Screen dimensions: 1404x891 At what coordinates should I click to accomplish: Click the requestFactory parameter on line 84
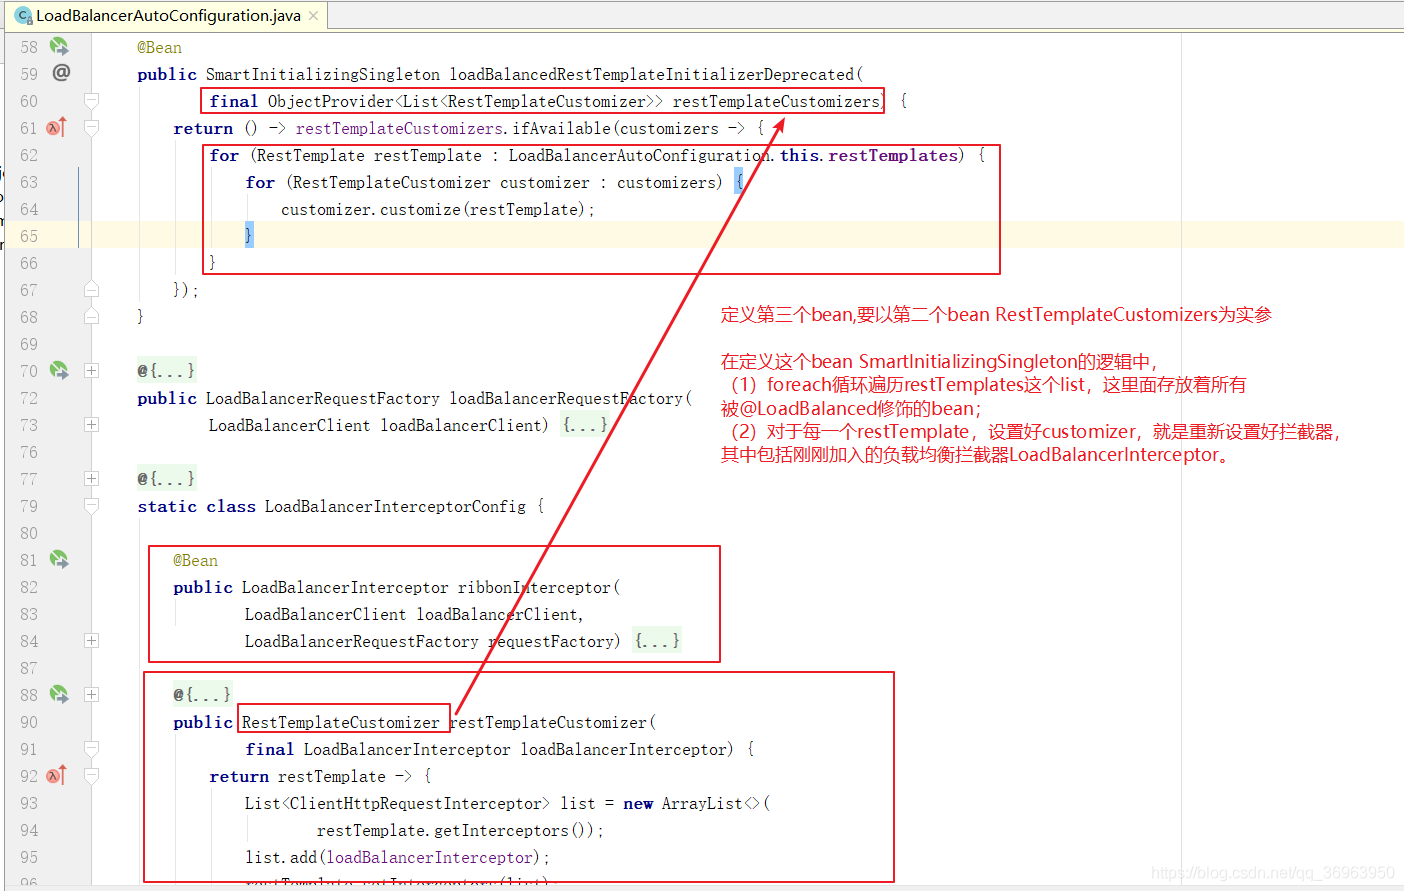point(550,641)
